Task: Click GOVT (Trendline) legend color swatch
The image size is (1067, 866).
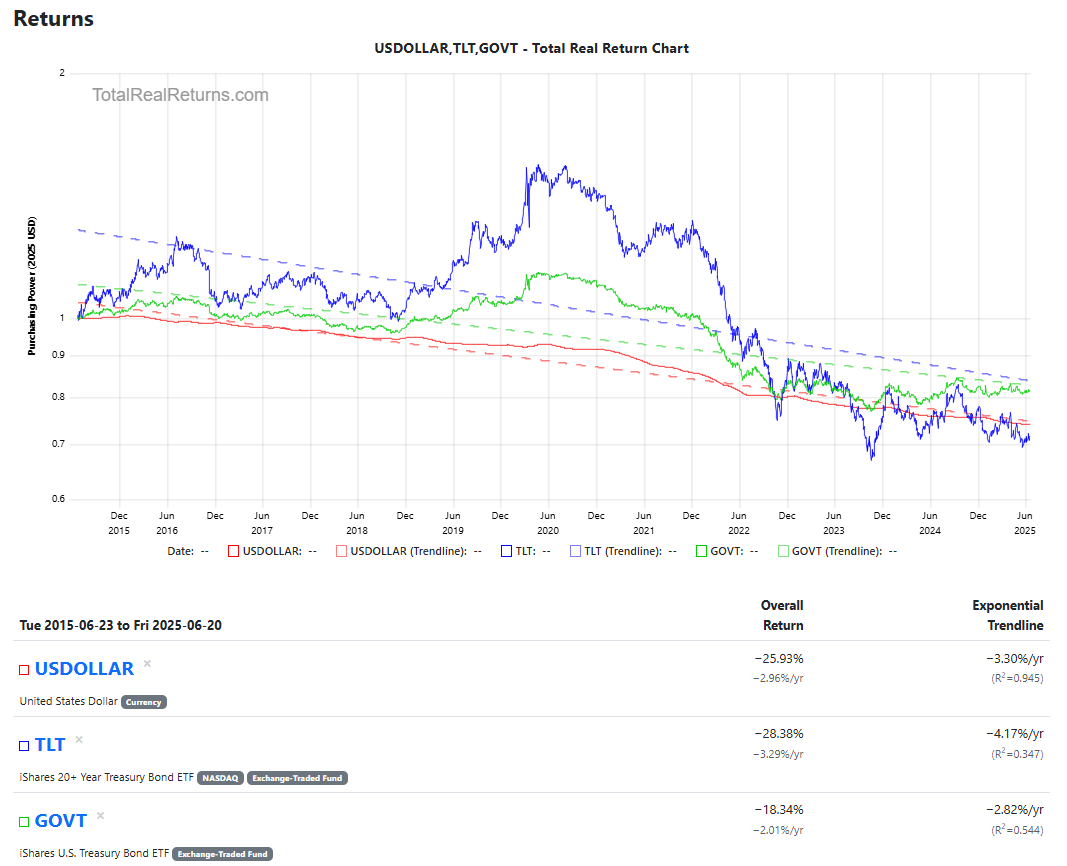Action: tap(783, 551)
